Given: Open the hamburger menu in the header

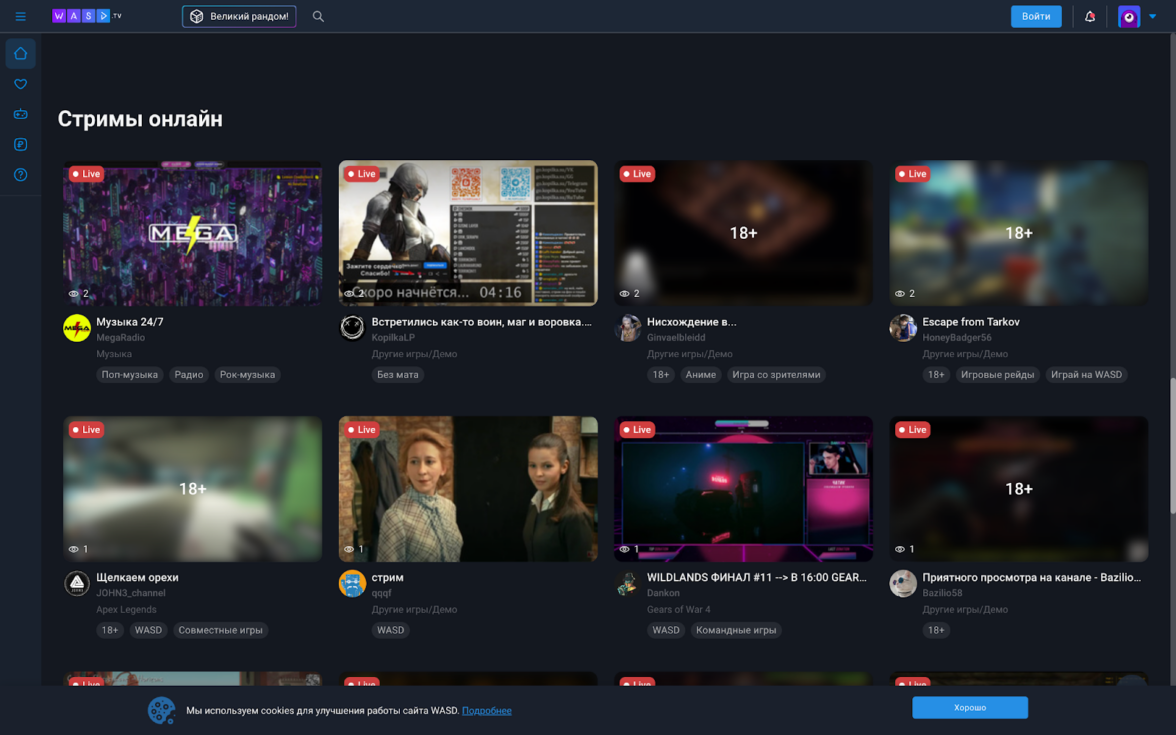Looking at the screenshot, I should (x=20, y=16).
